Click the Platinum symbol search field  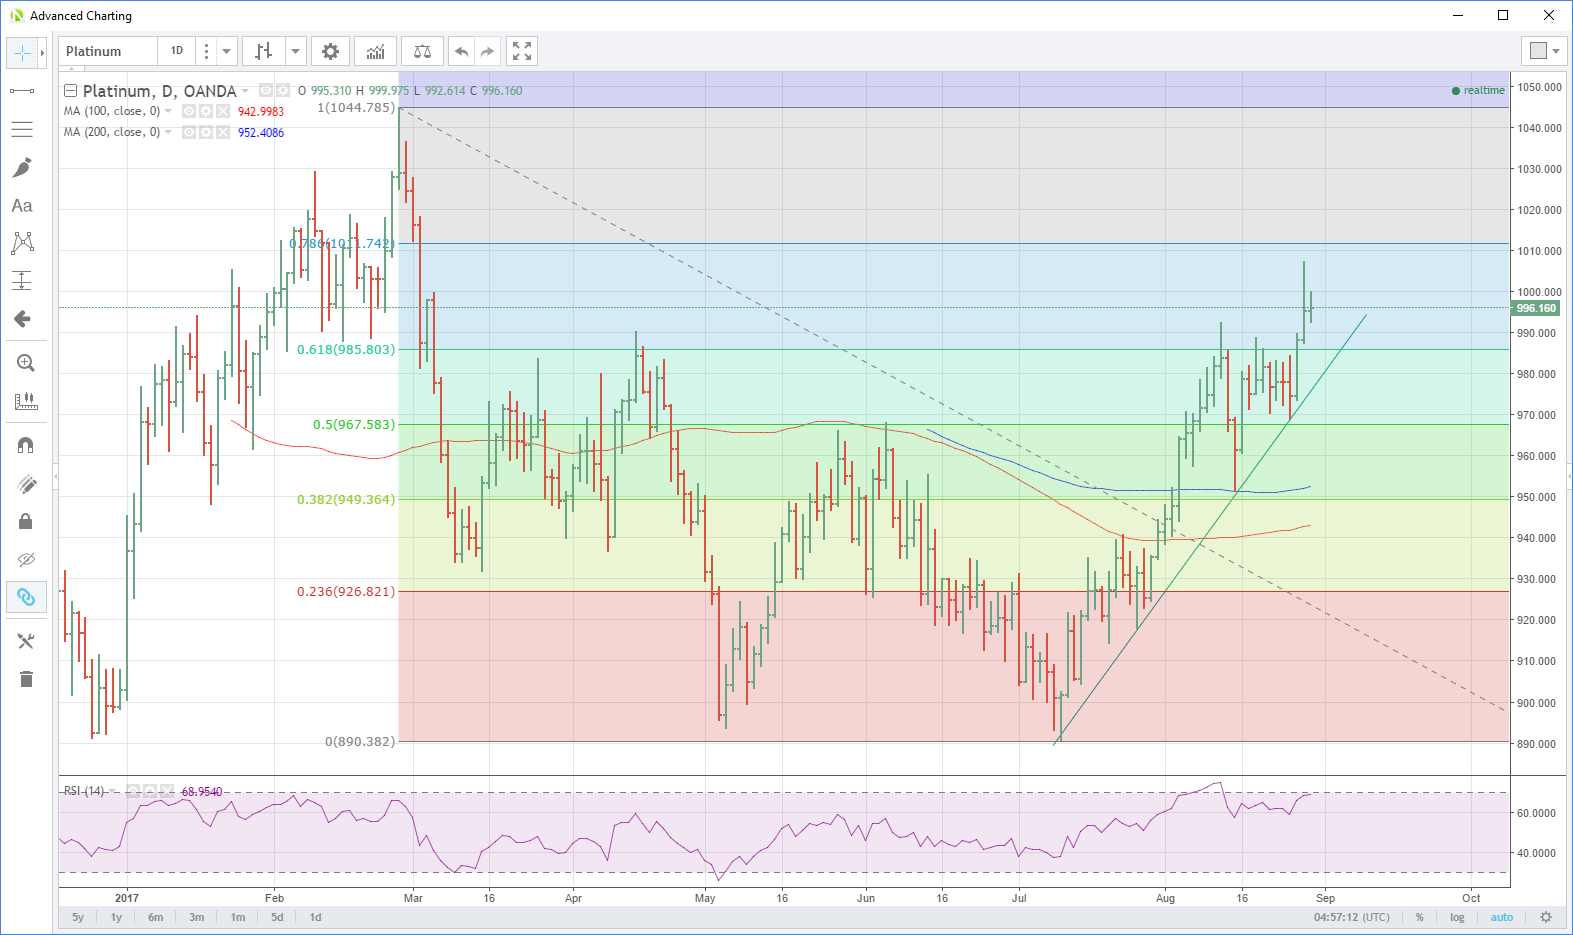click(x=108, y=51)
